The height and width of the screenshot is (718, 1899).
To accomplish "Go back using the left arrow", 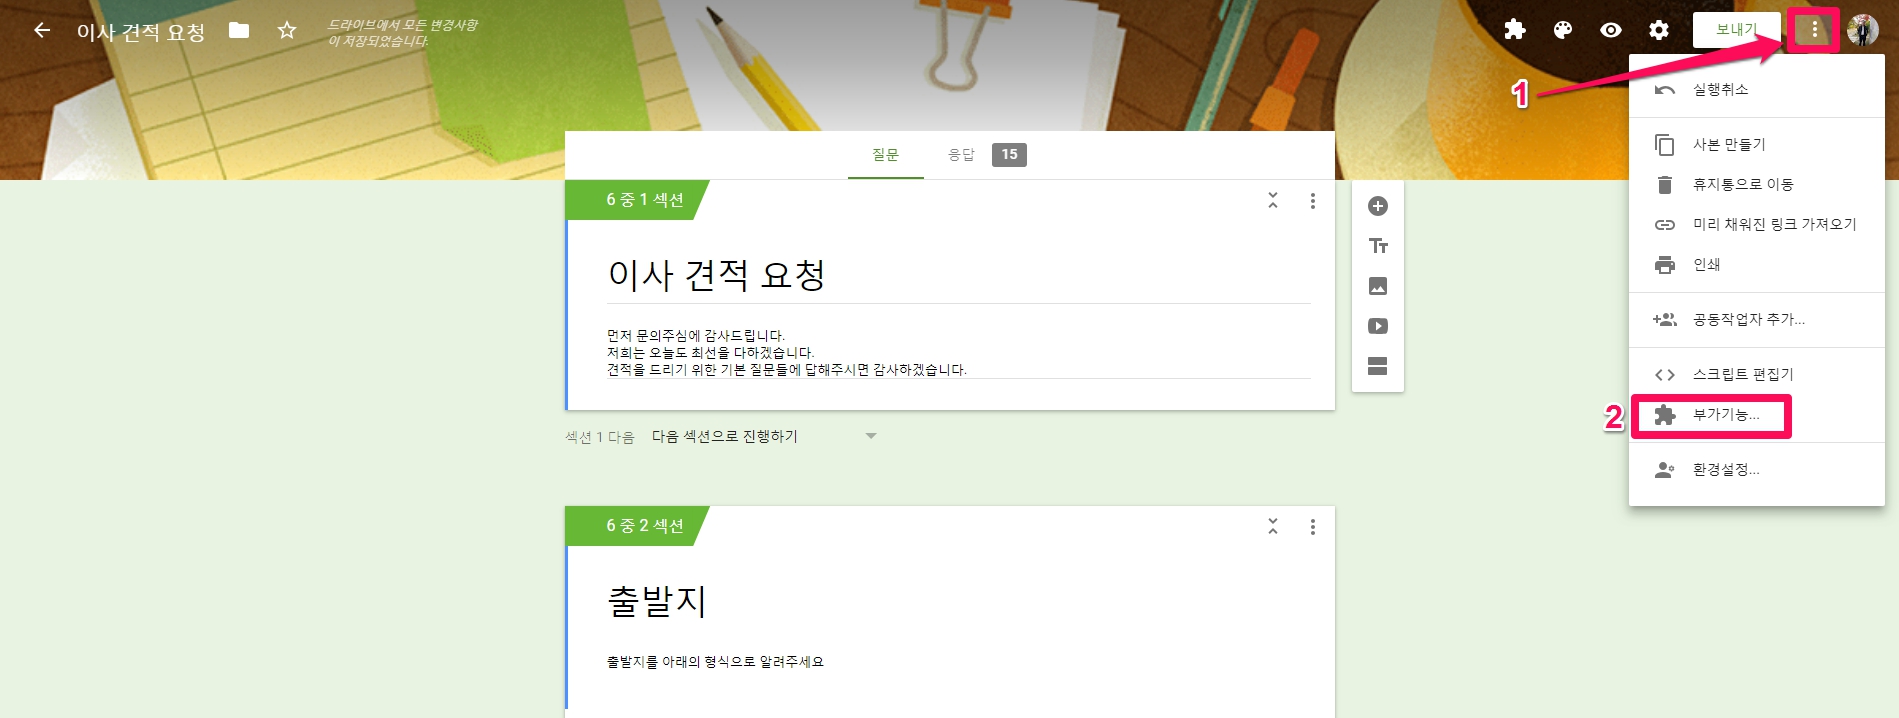I will tap(42, 30).
